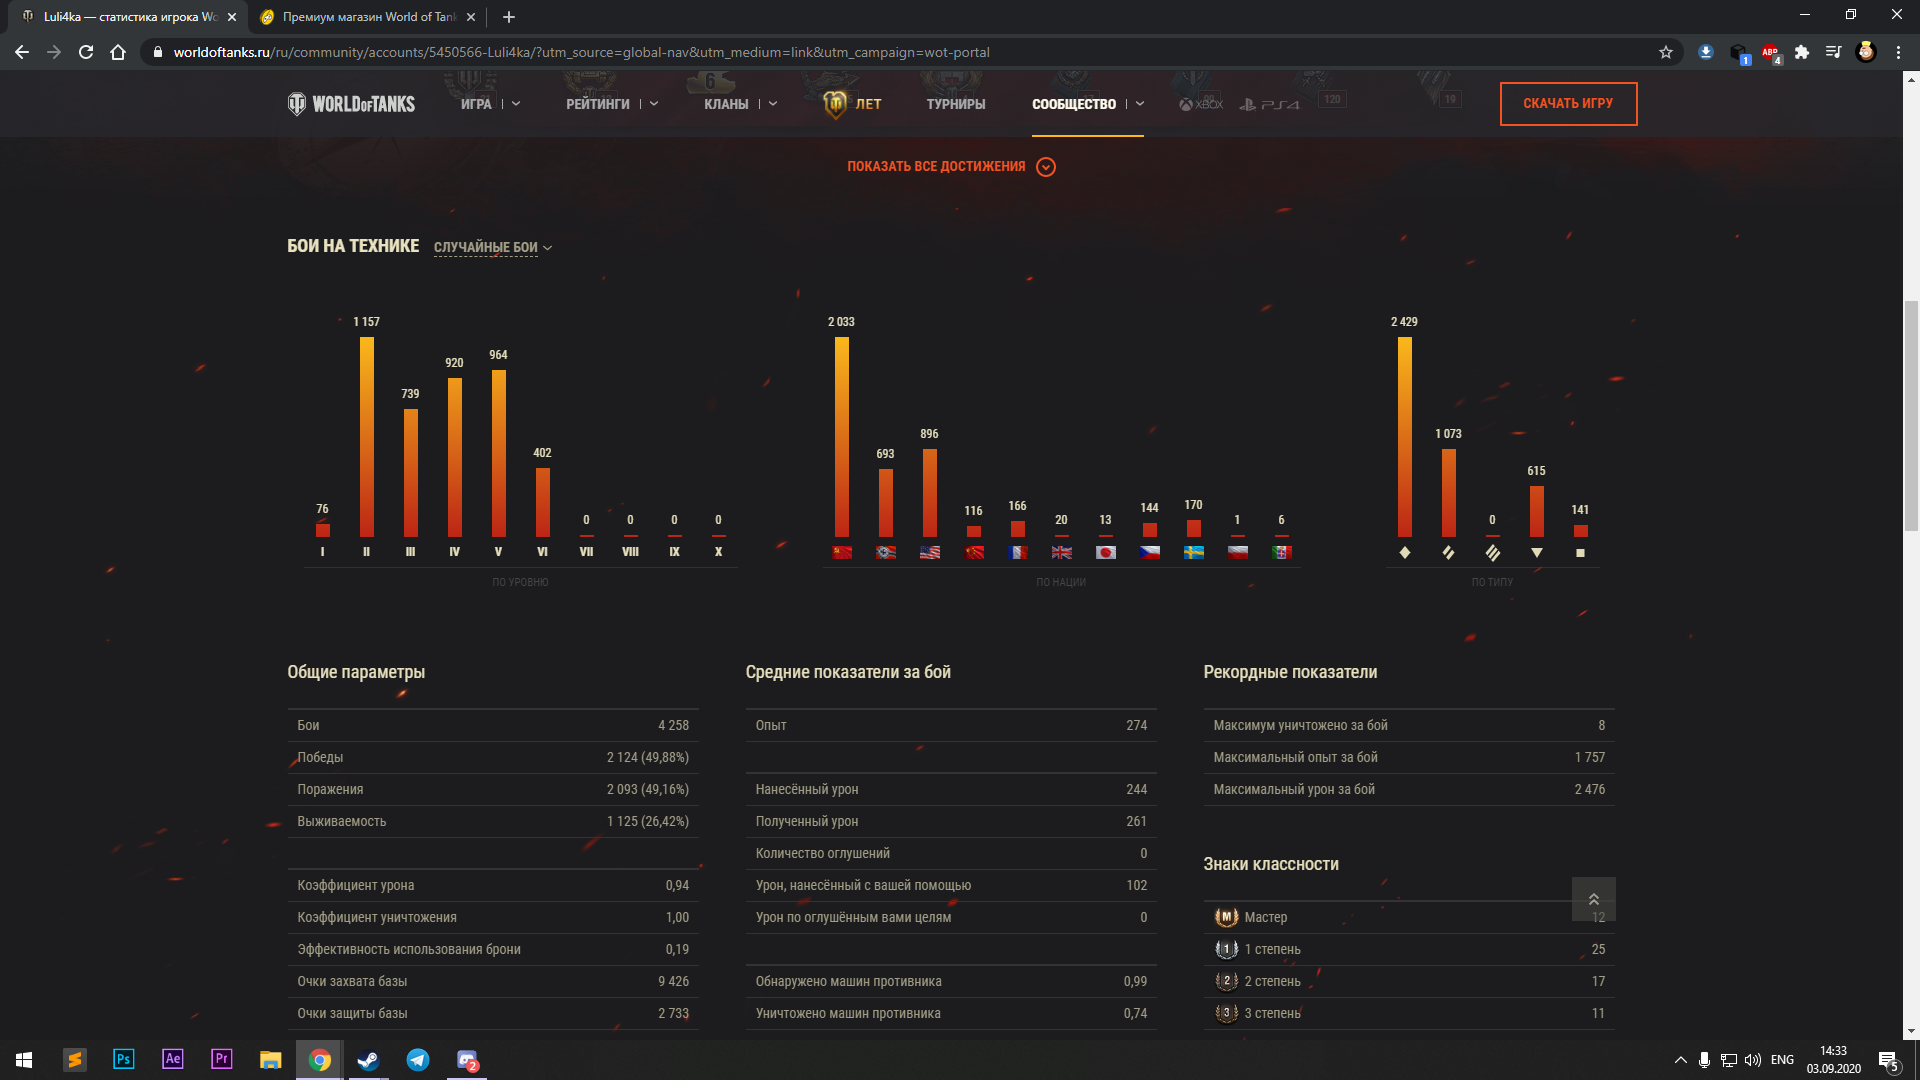The height and width of the screenshot is (1080, 1920).
Task: Click the Chrome bookmark star icon
Action: (1666, 52)
